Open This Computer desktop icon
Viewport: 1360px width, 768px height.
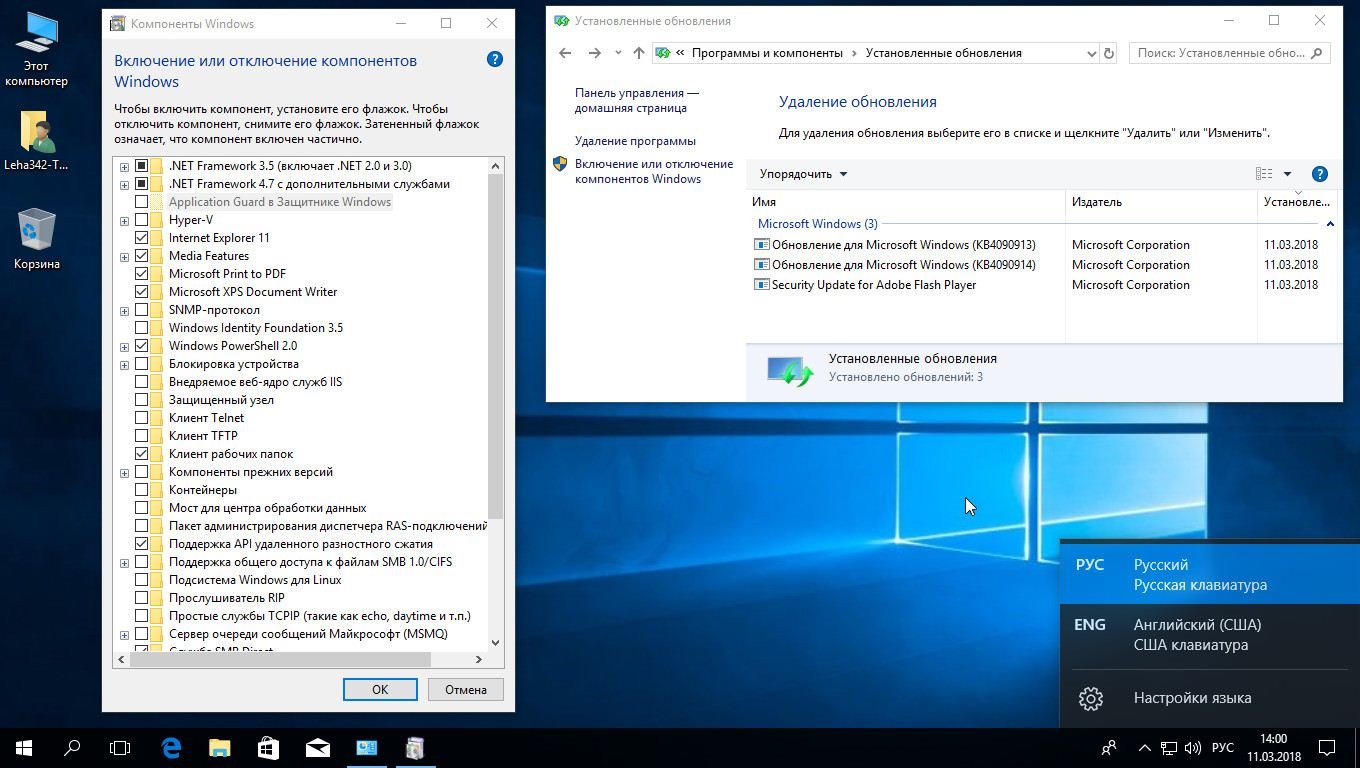[37, 48]
